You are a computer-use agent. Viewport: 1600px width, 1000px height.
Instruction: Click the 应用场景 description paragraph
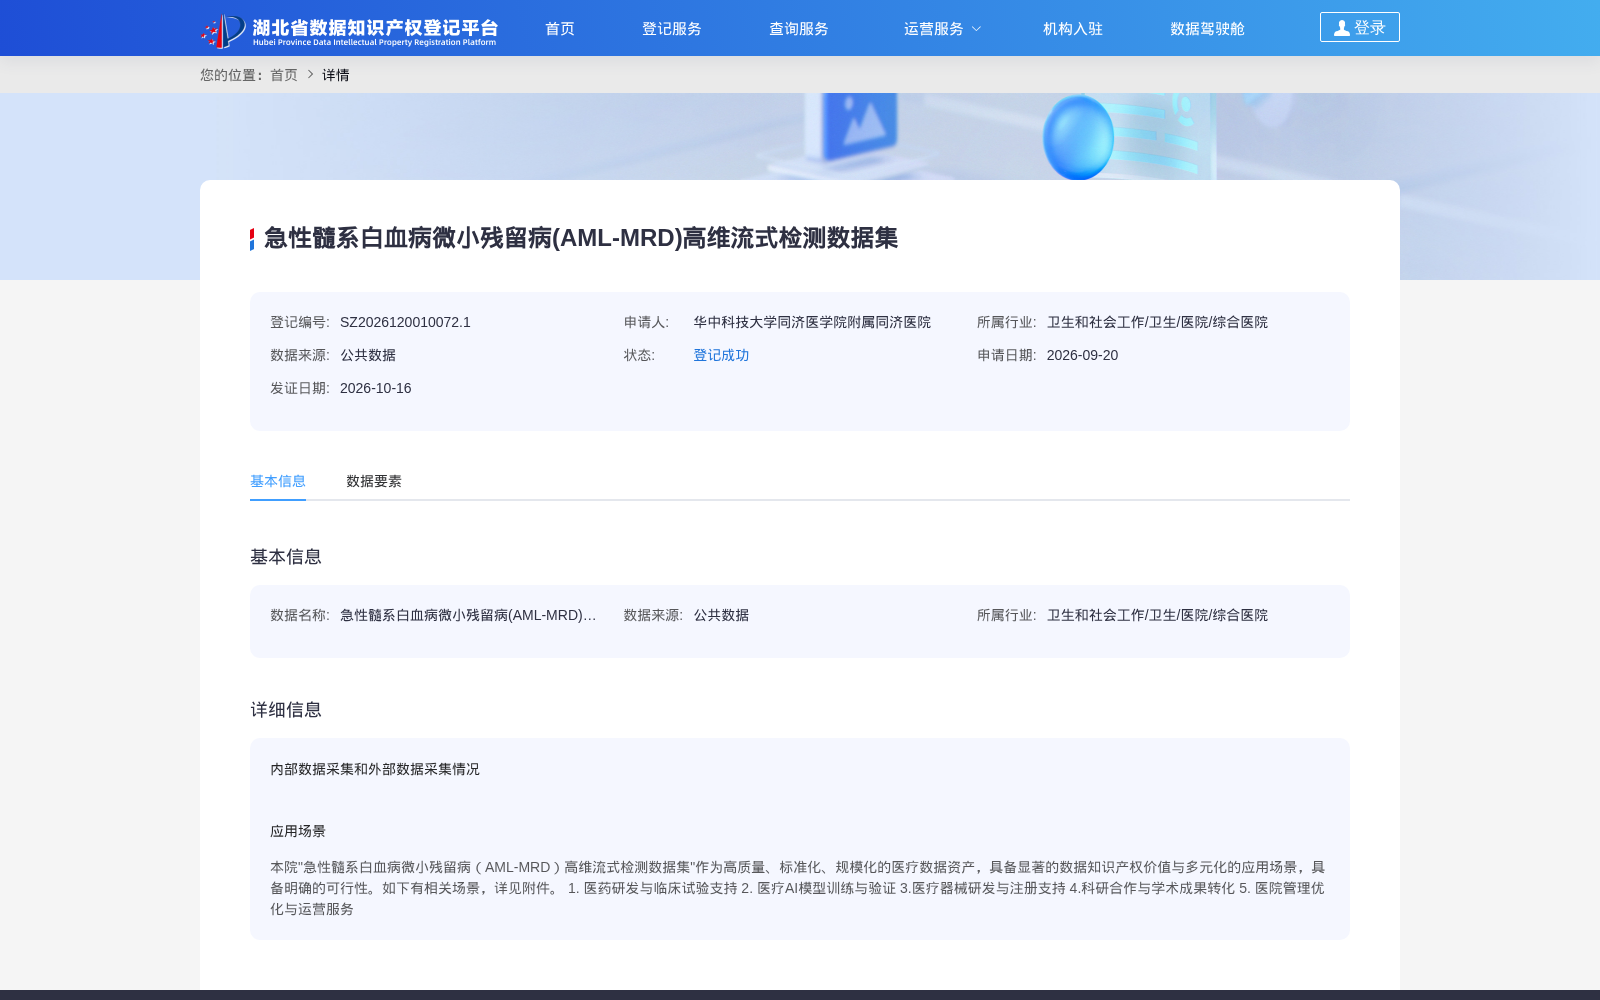(x=797, y=888)
